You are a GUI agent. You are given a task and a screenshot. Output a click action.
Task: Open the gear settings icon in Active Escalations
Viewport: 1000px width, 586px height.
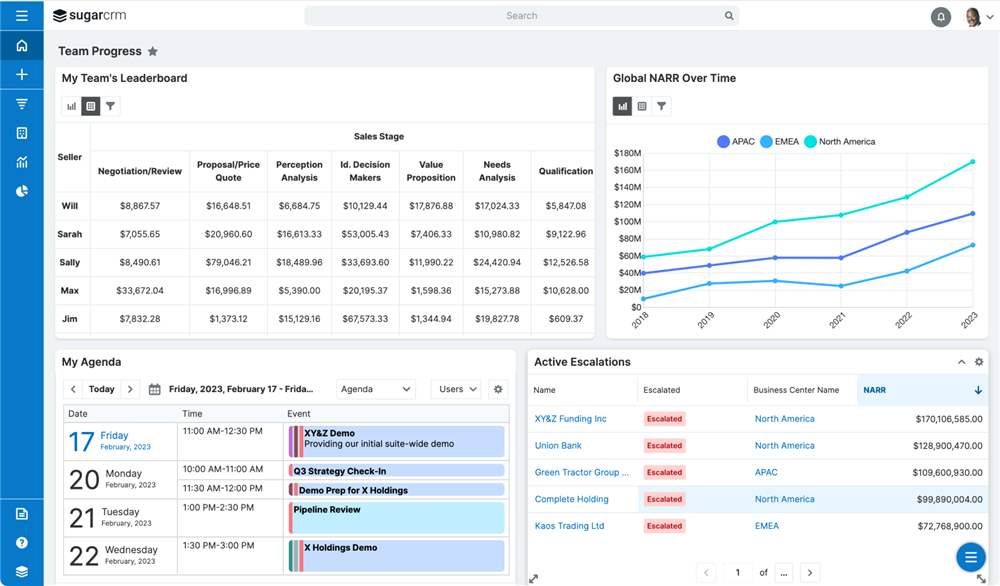click(x=979, y=362)
